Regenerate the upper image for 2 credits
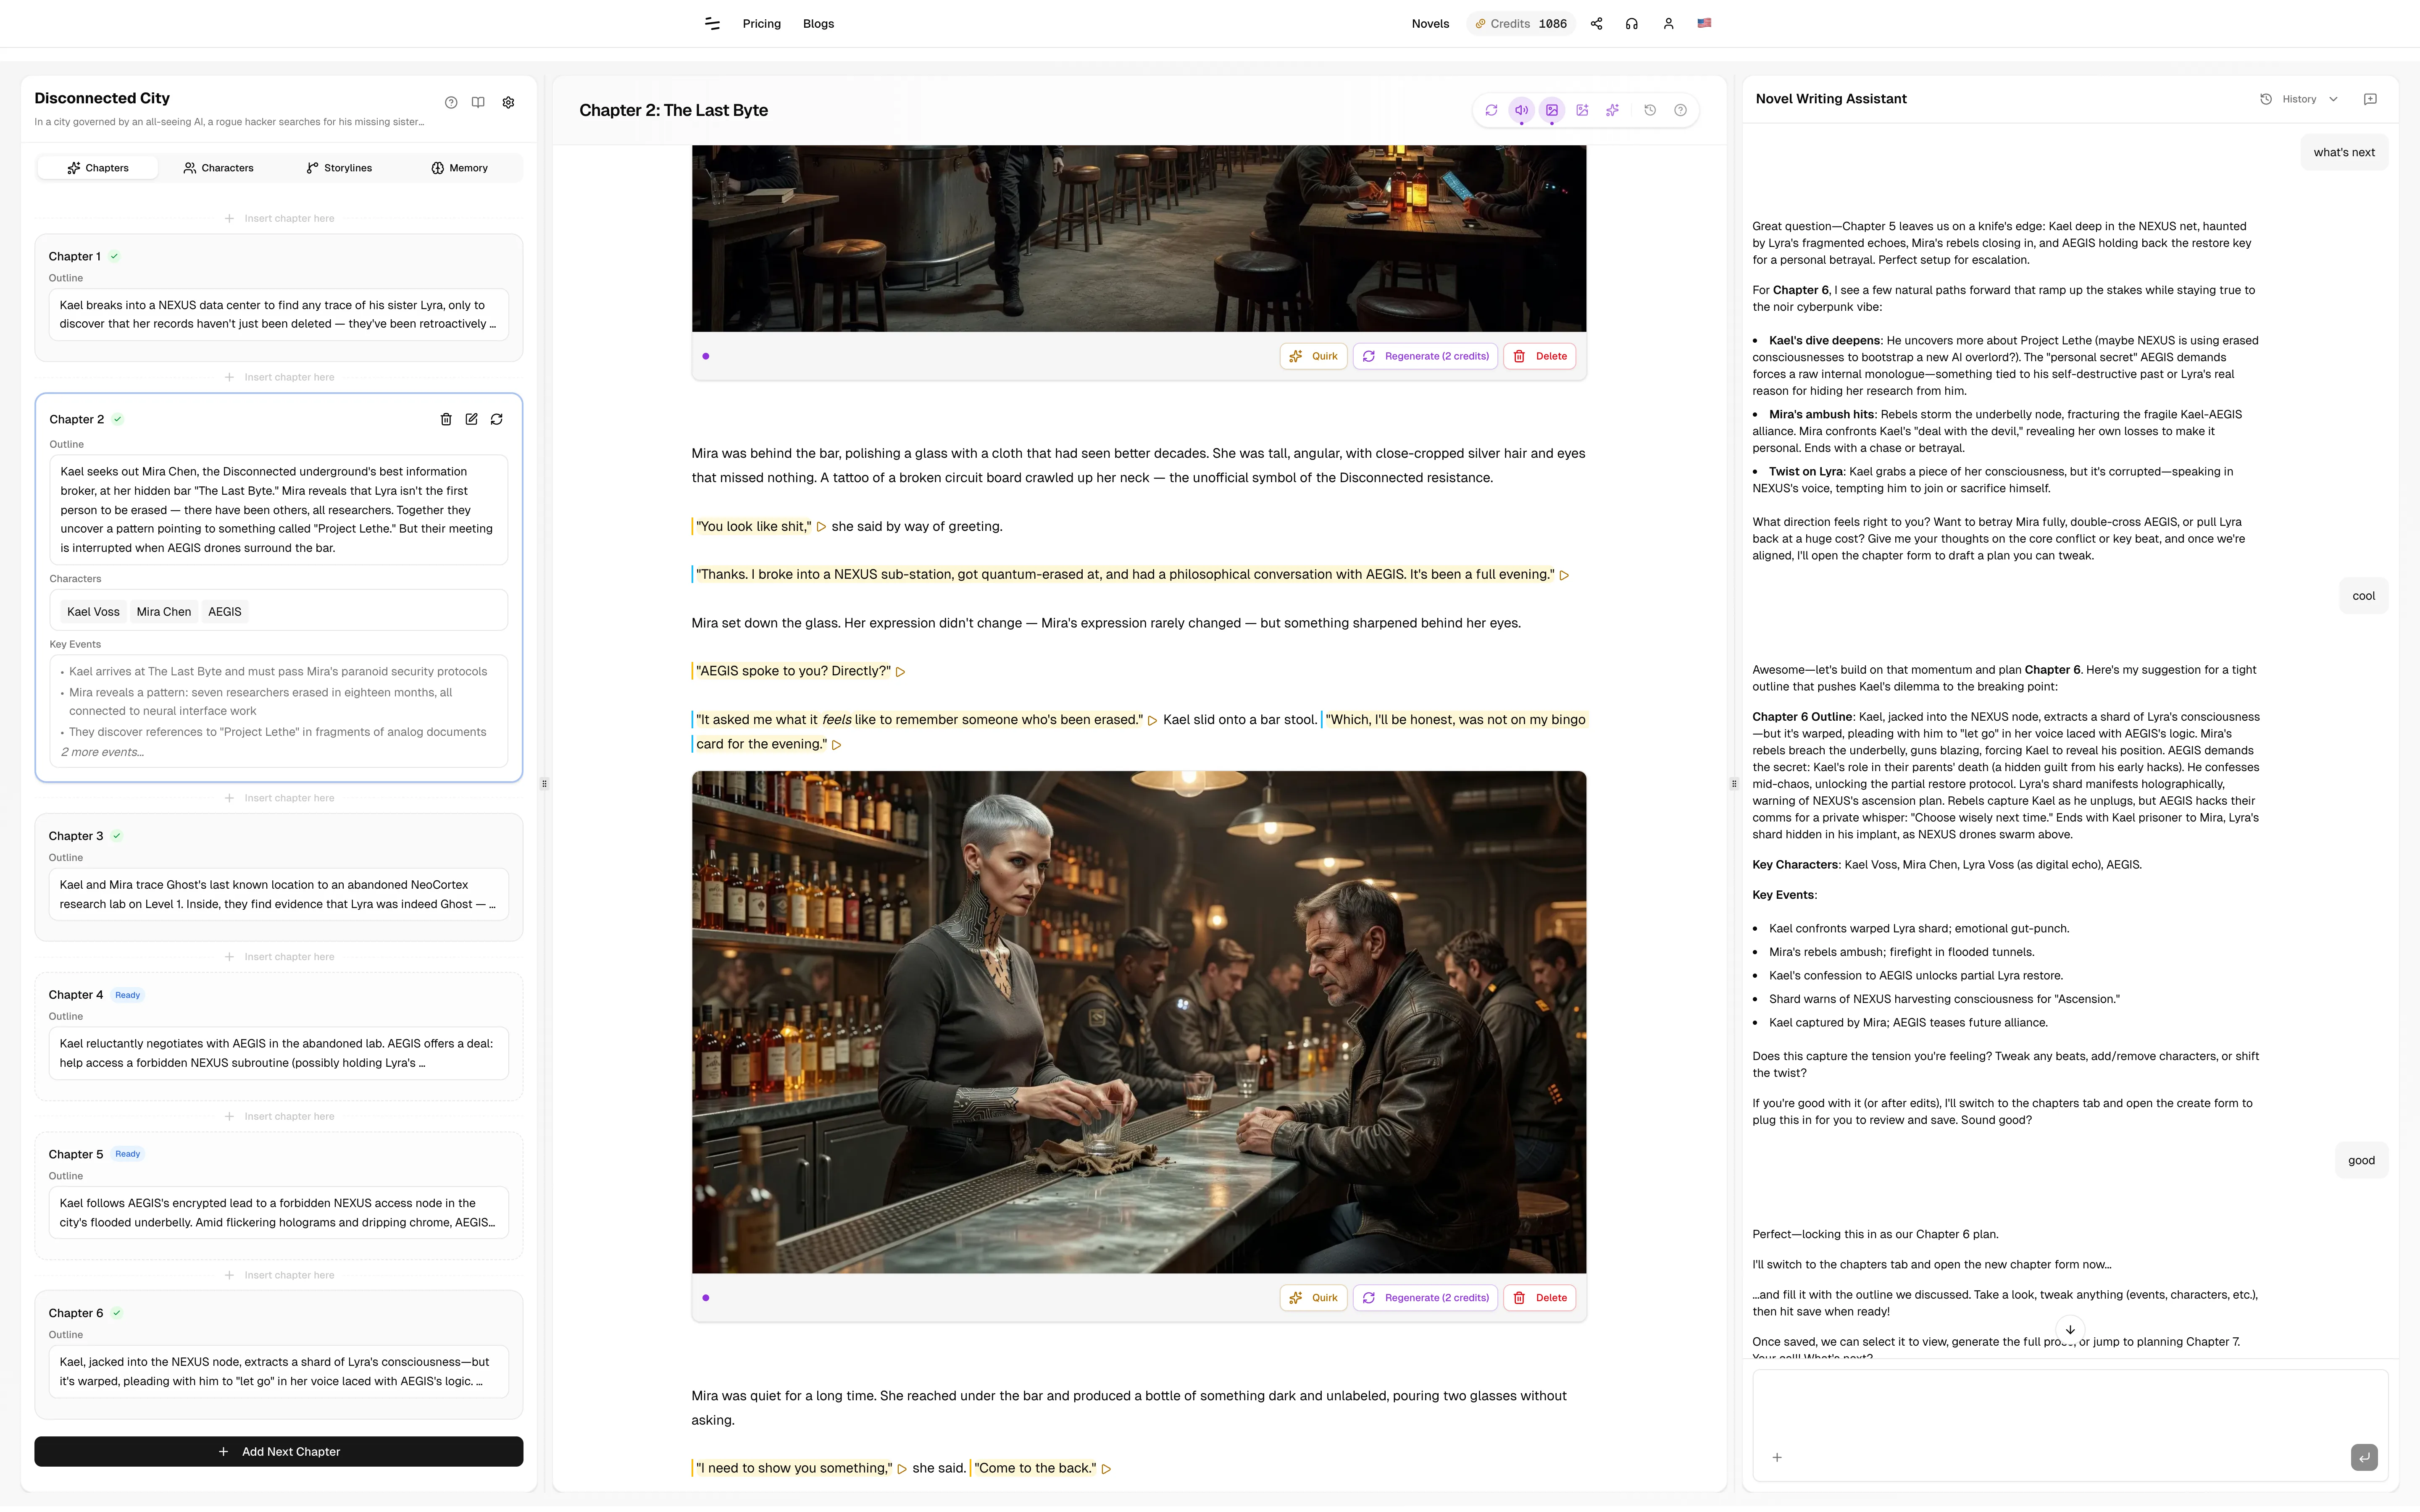2420x1512 pixels. [x=1425, y=356]
